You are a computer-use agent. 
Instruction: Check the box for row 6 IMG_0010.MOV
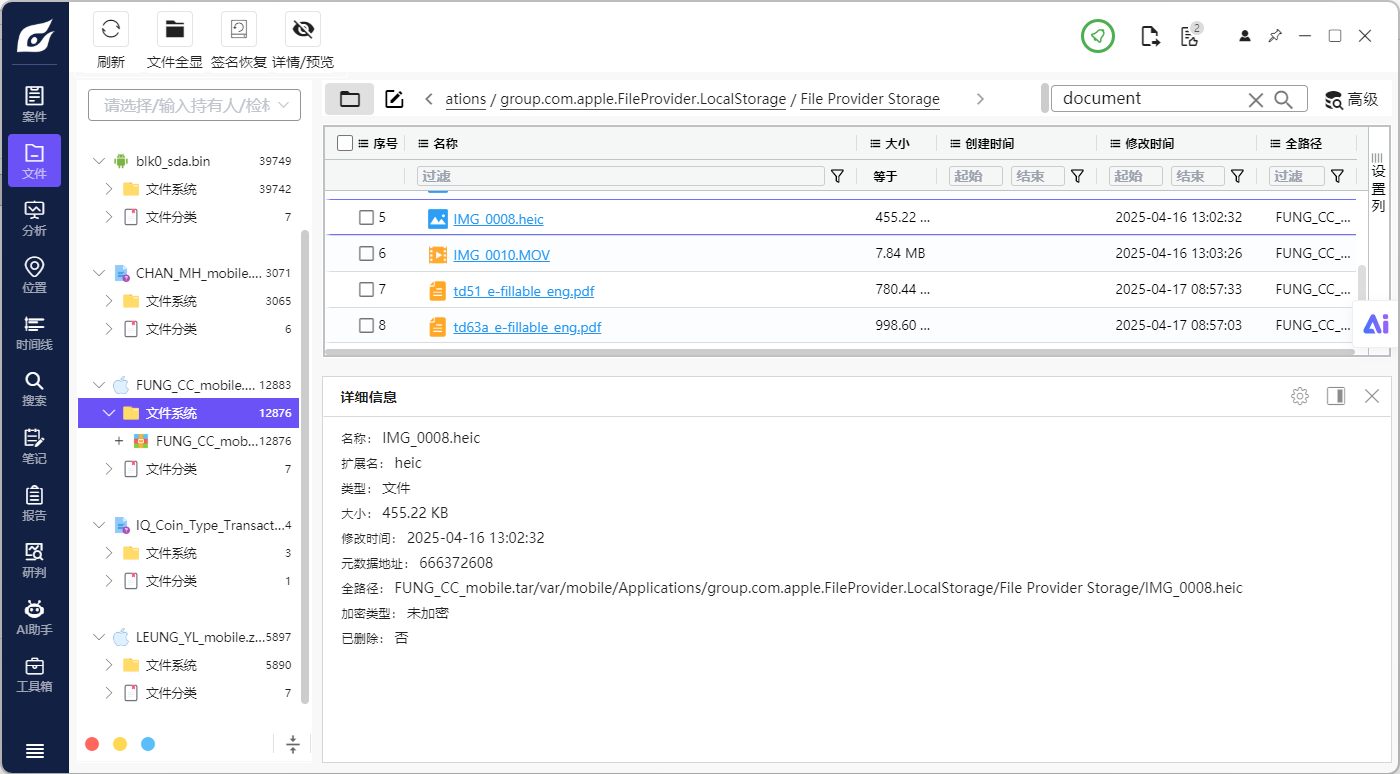pyautogui.click(x=366, y=253)
